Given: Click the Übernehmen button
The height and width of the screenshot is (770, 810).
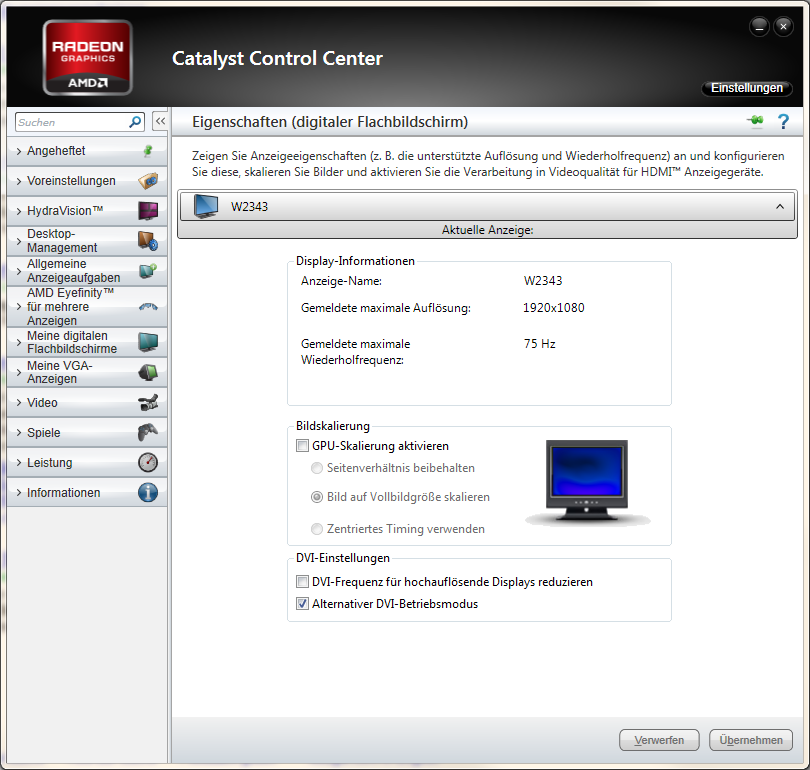Looking at the screenshot, I should (751, 740).
